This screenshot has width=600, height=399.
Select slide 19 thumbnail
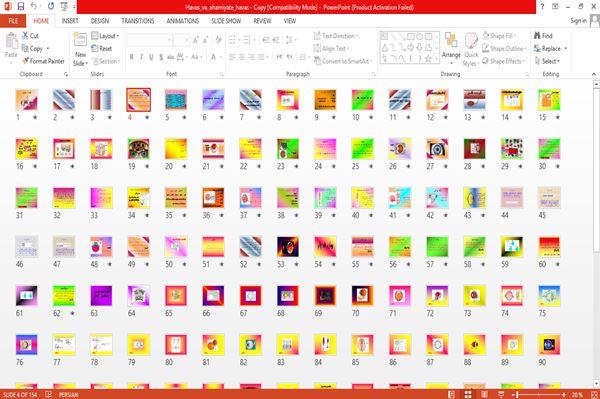(x=139, y=149)
